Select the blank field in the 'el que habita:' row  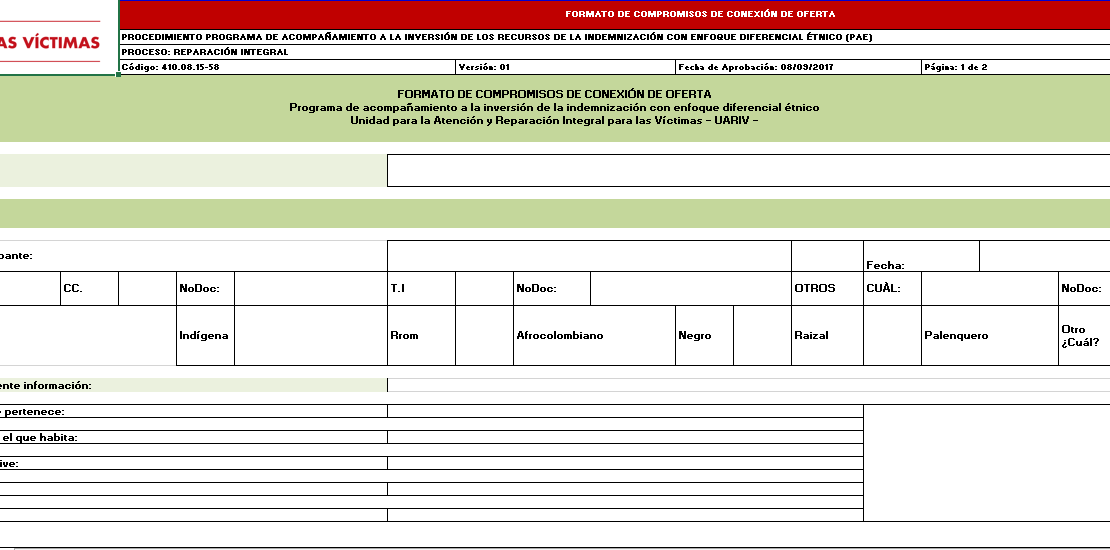coord(625,437)
